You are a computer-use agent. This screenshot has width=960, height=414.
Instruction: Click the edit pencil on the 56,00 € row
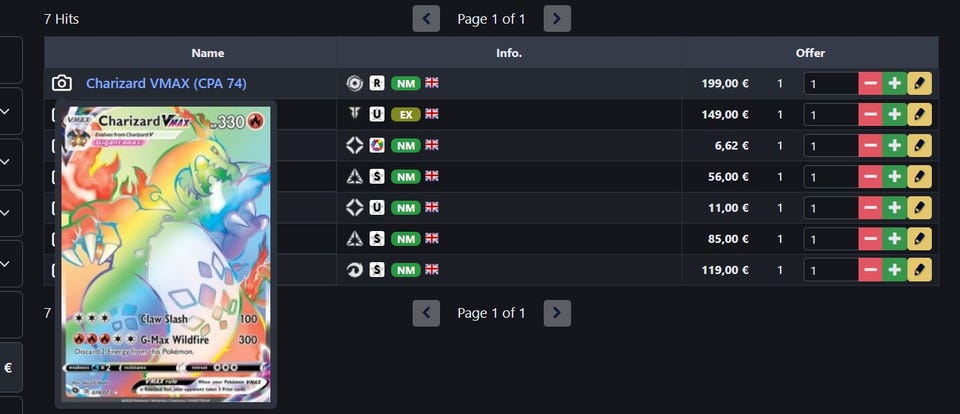pos(919,177)
